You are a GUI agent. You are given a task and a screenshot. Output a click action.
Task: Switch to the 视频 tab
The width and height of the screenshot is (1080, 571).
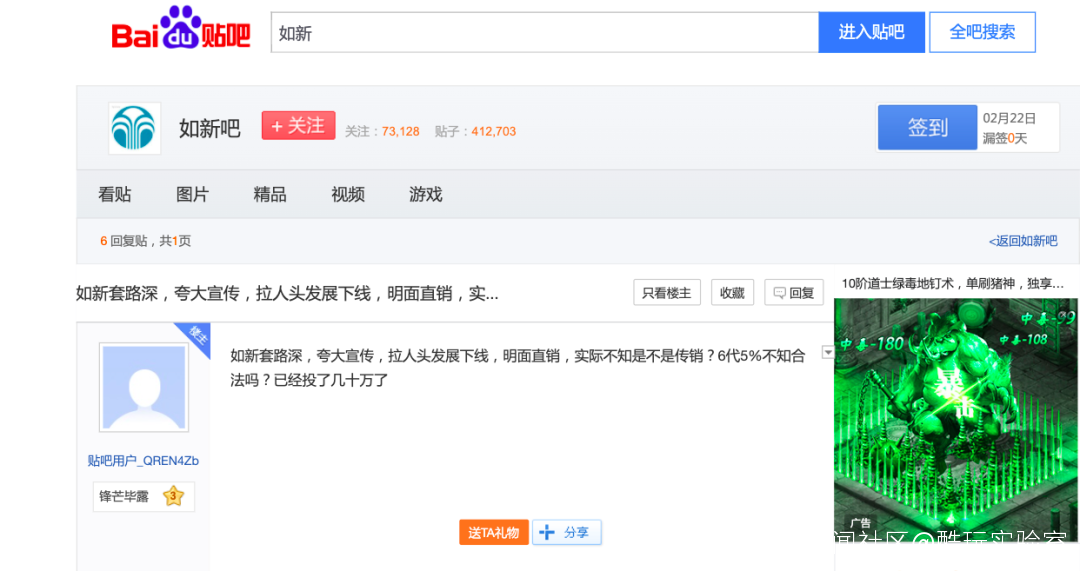tap(348, 195)
